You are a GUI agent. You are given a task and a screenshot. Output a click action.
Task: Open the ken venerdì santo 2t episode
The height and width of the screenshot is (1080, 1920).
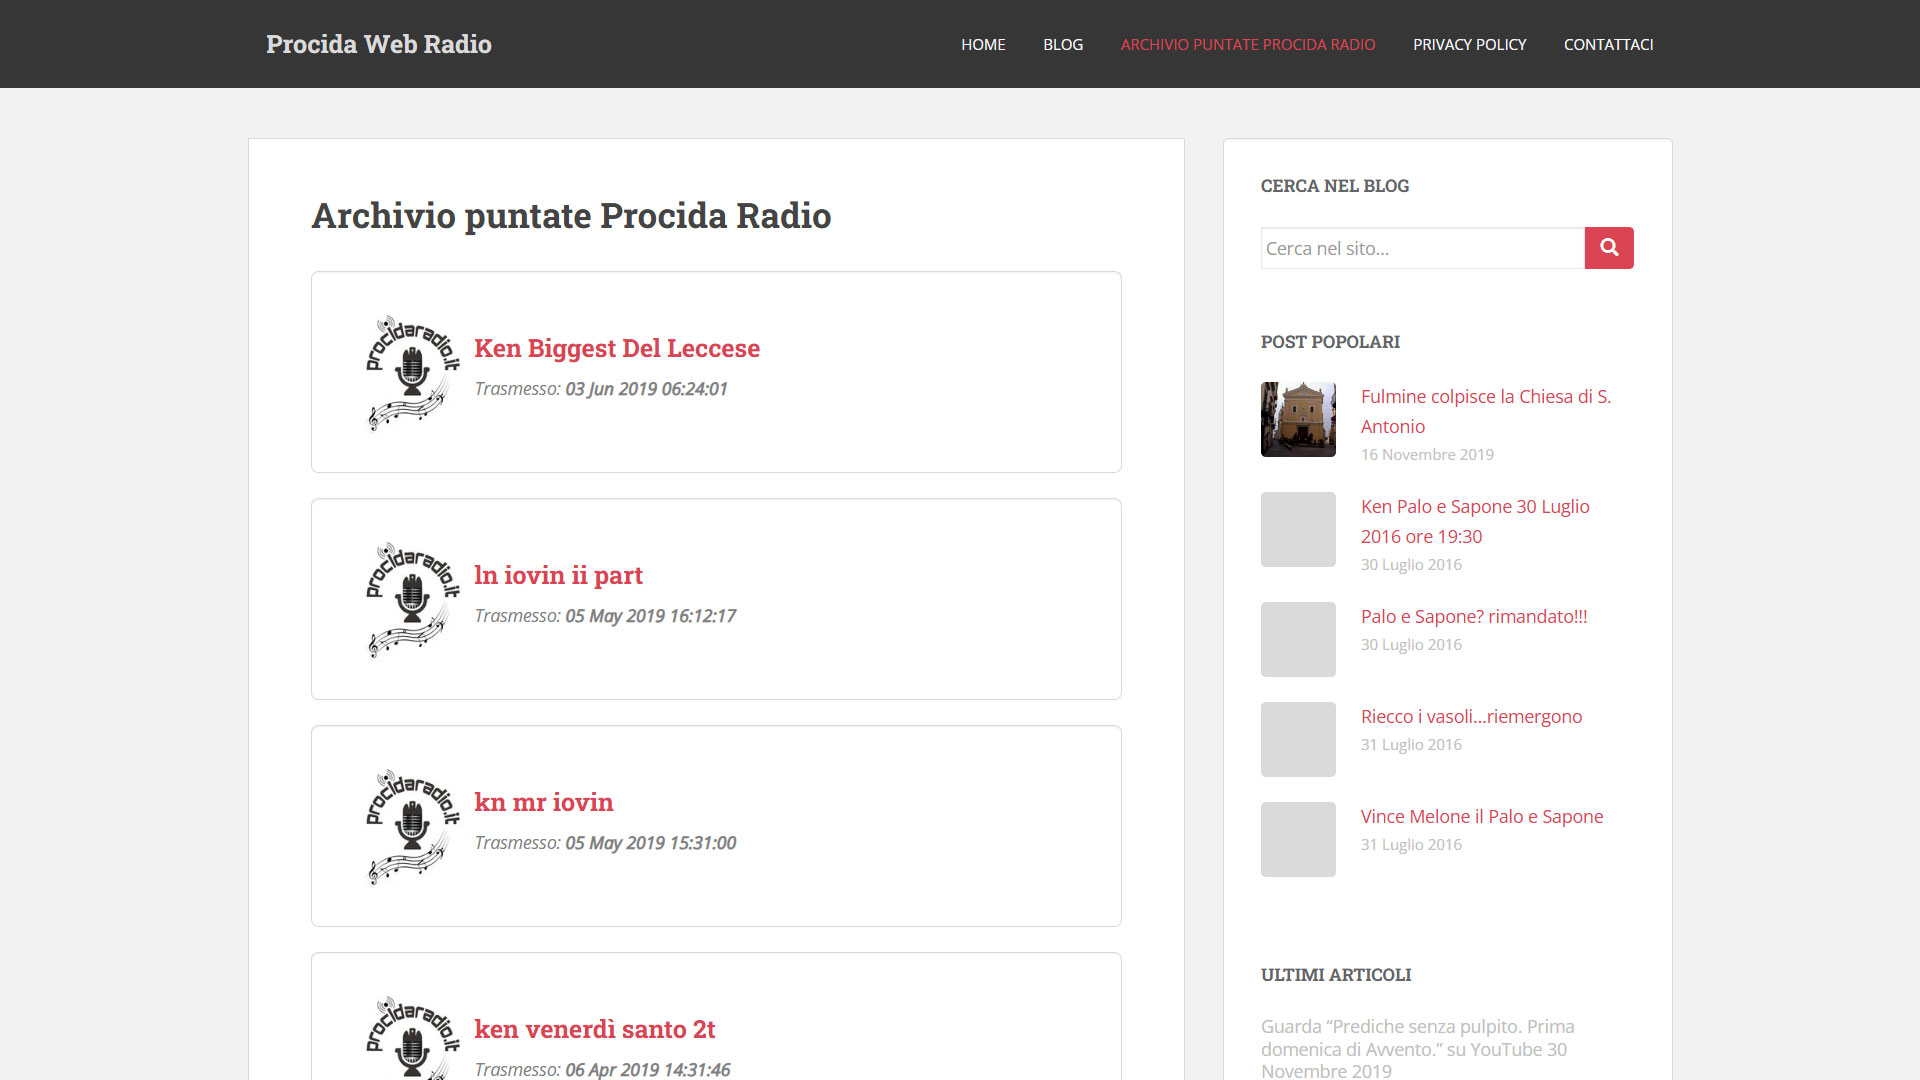pyautogui.click(x=595, y=1029)
